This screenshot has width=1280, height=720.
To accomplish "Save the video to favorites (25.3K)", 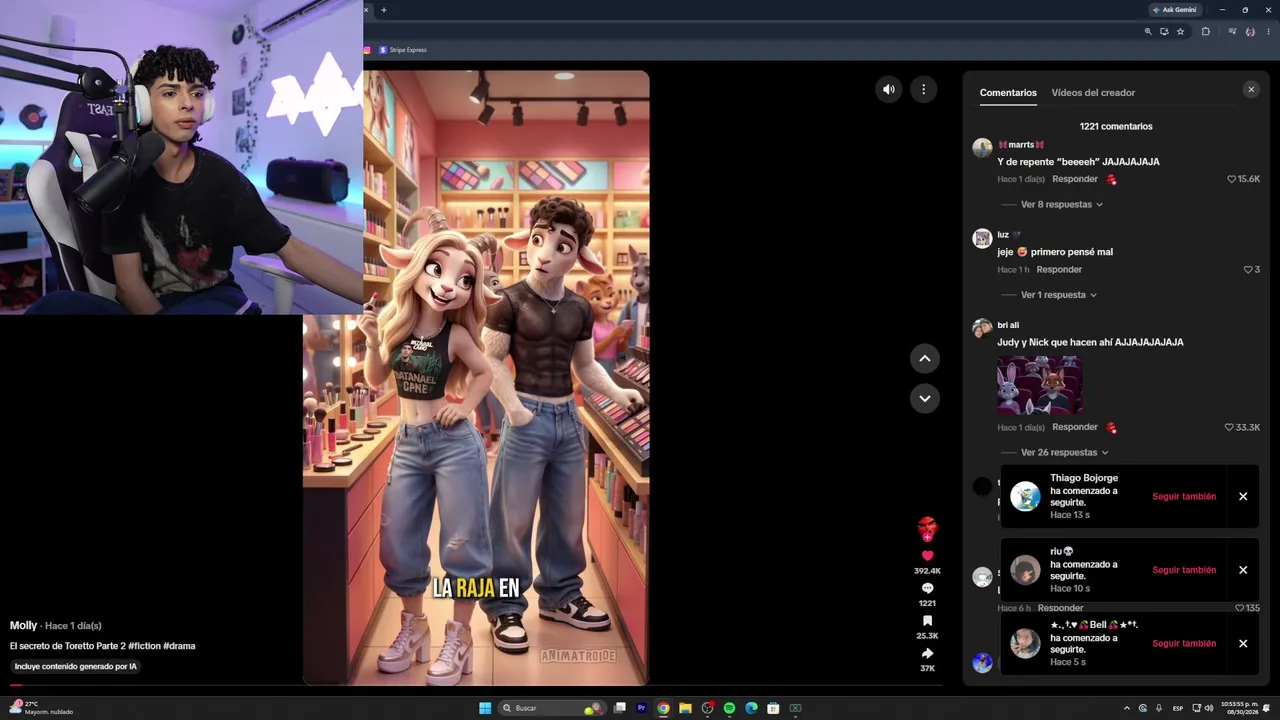I will (927, 621).
